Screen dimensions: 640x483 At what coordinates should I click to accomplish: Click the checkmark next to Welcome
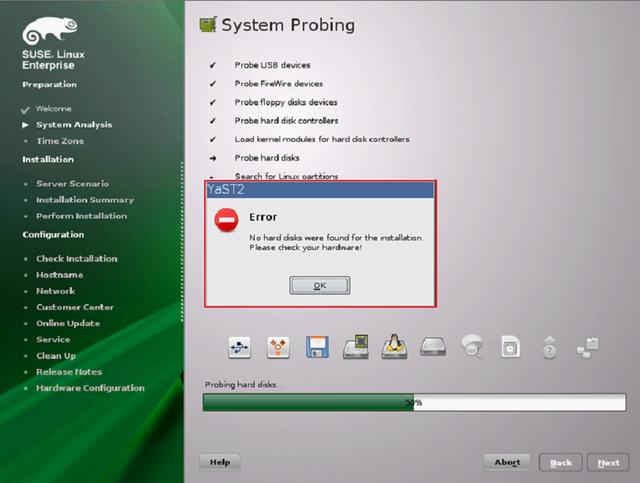coord(25,110)
